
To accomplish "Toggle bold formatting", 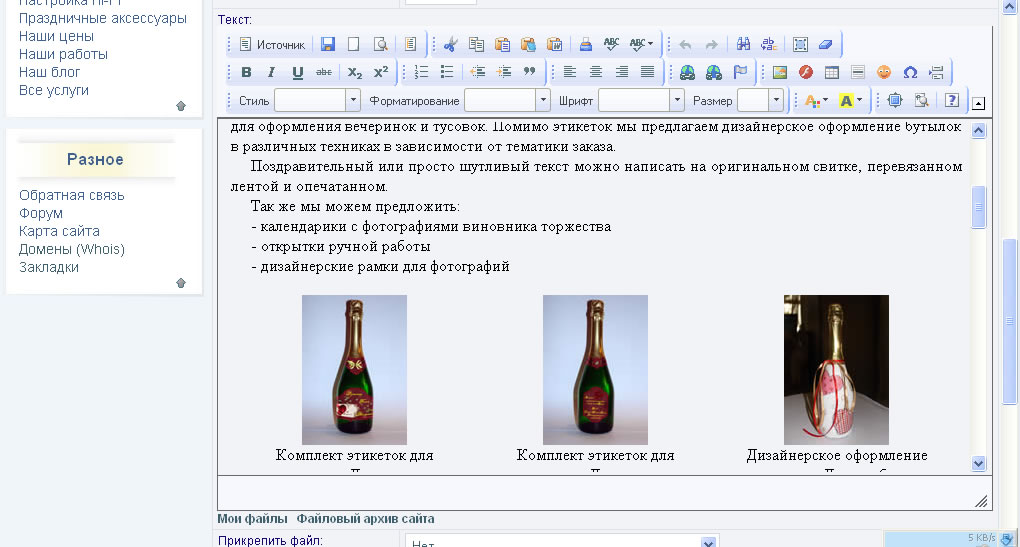I will 246,72.
